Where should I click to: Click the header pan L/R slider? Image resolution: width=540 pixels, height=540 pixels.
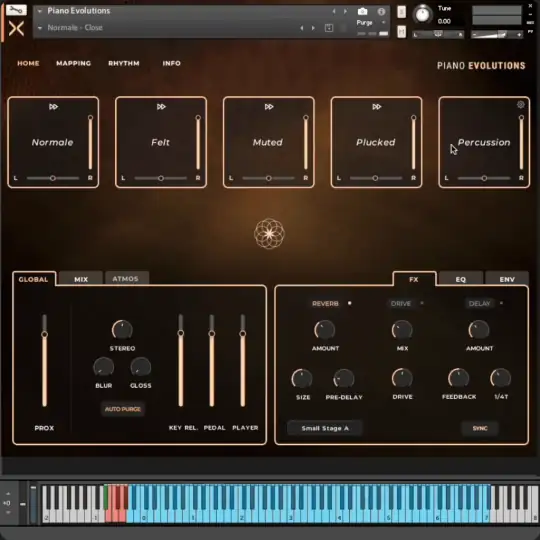pyautogui.click(x=438, y=34)
